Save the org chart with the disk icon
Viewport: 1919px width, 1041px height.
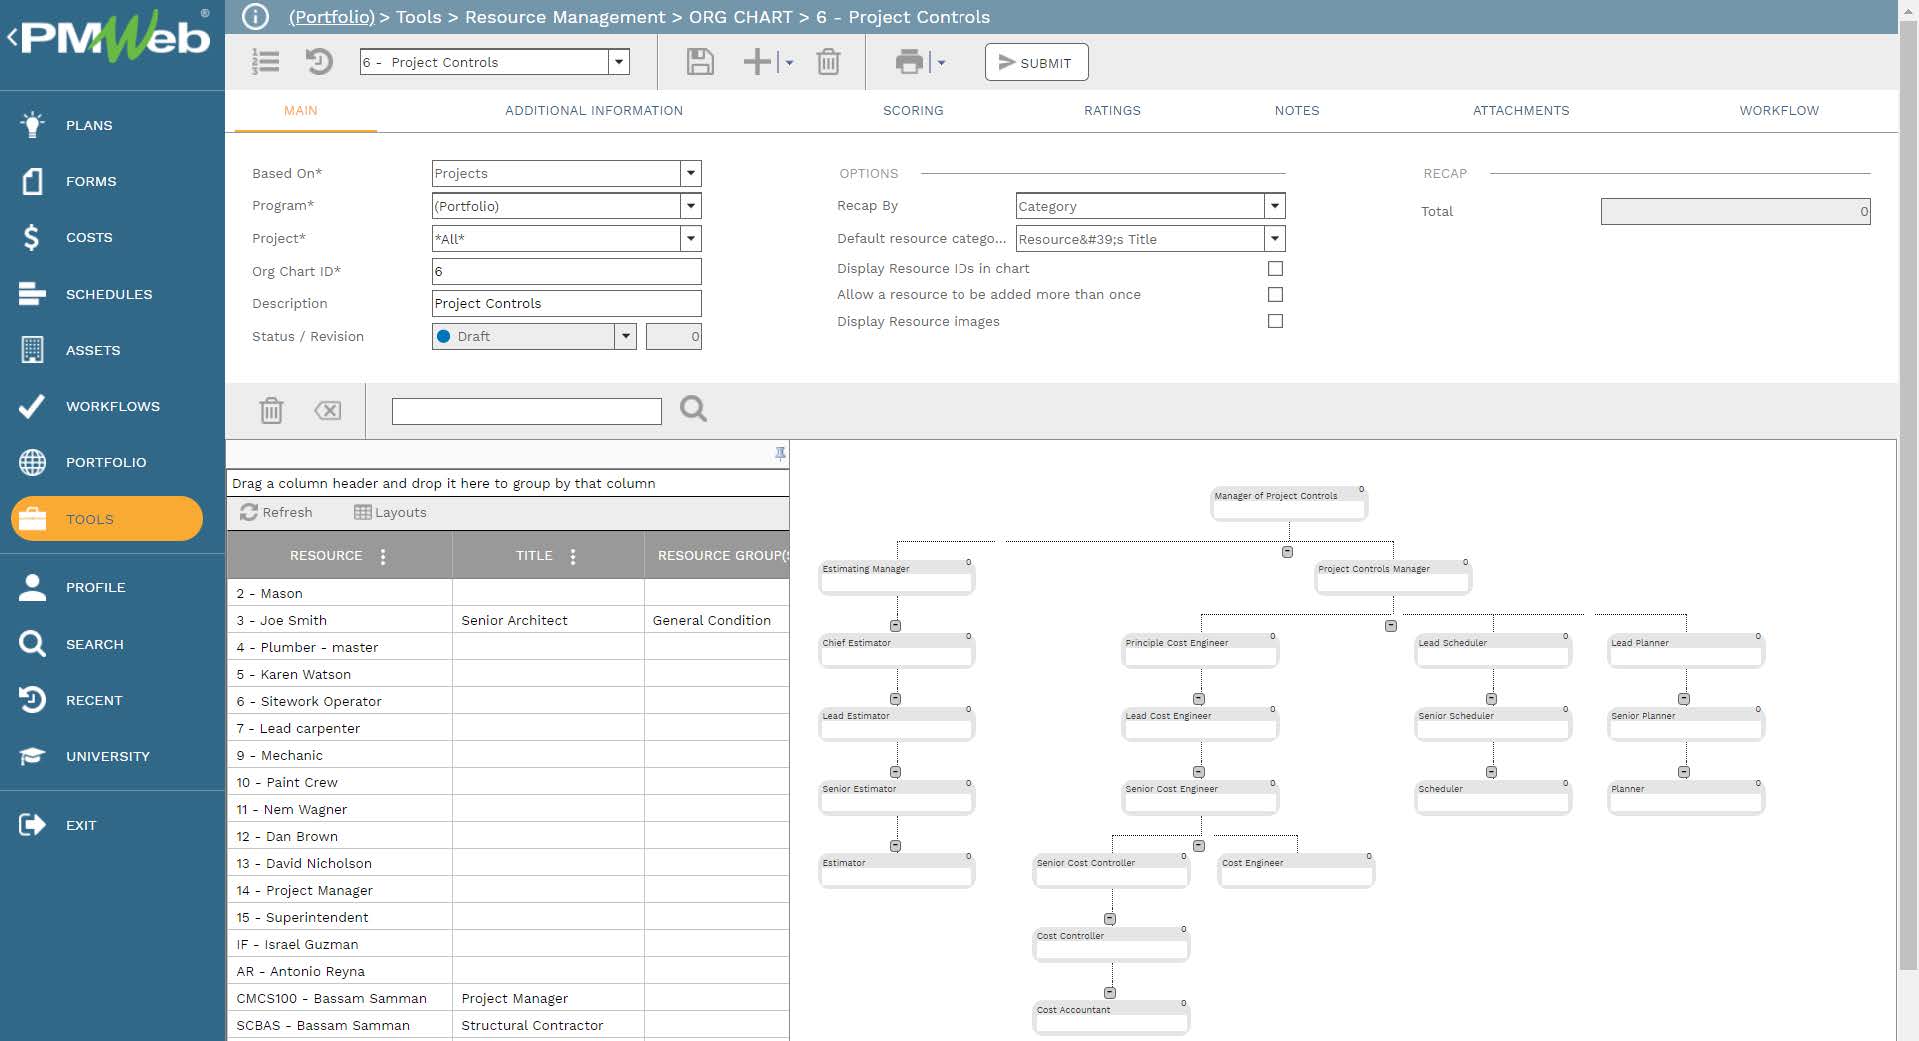[x=700, y=62]
